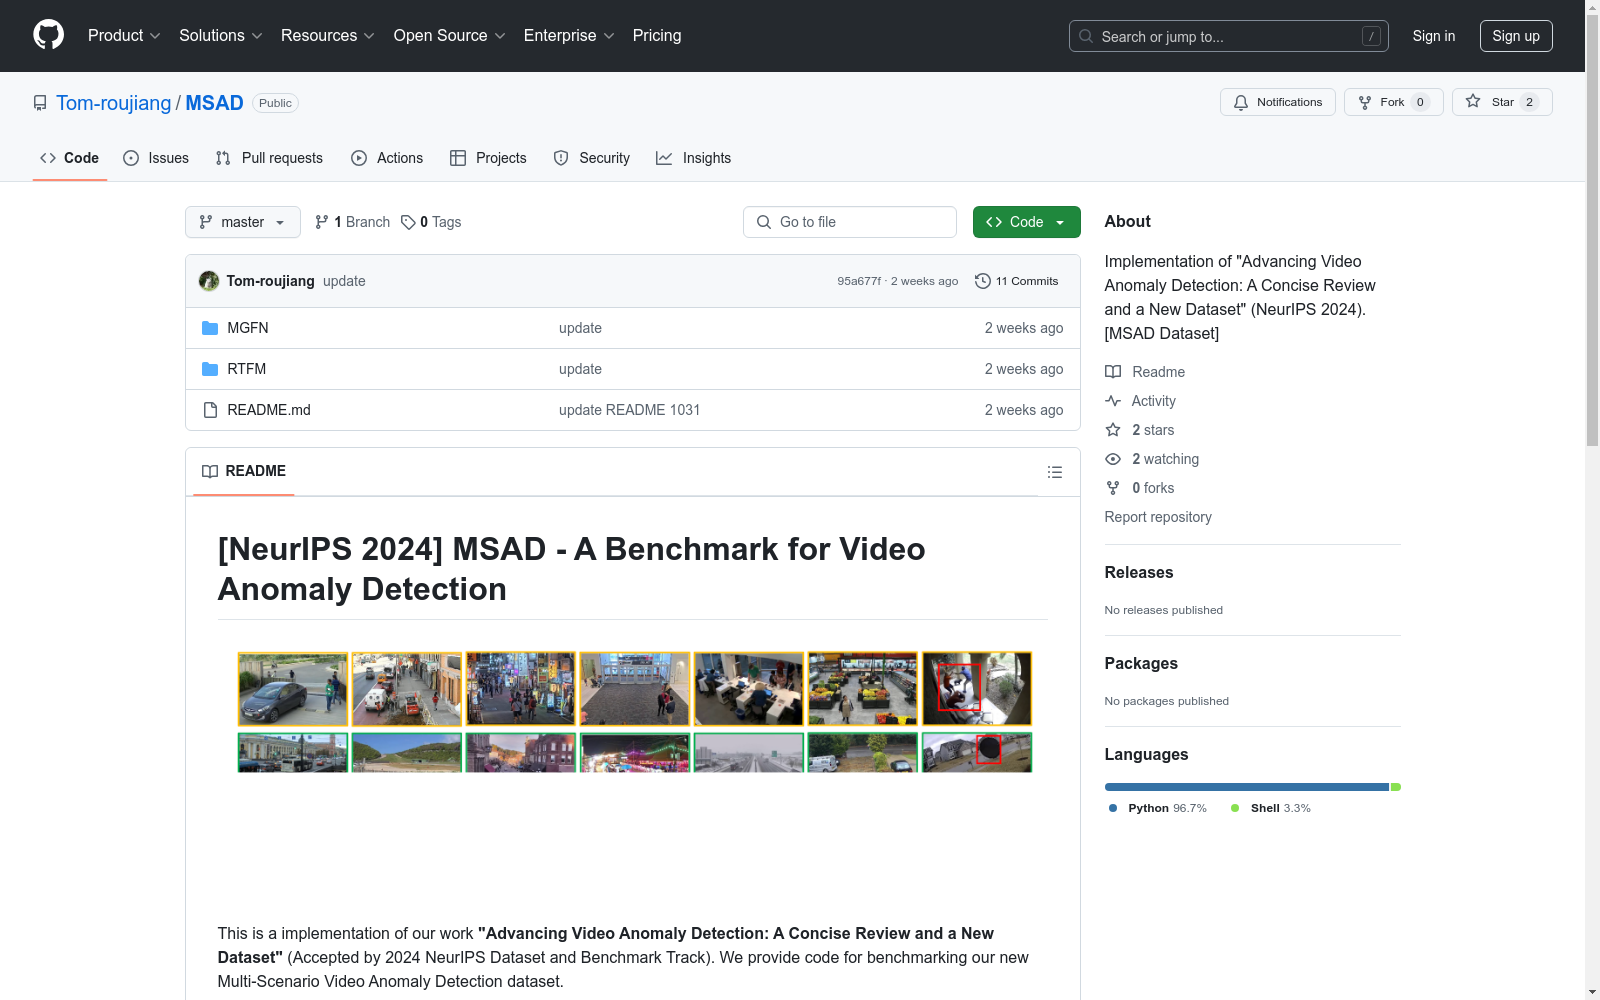Fork the repository

point(1393,102)
